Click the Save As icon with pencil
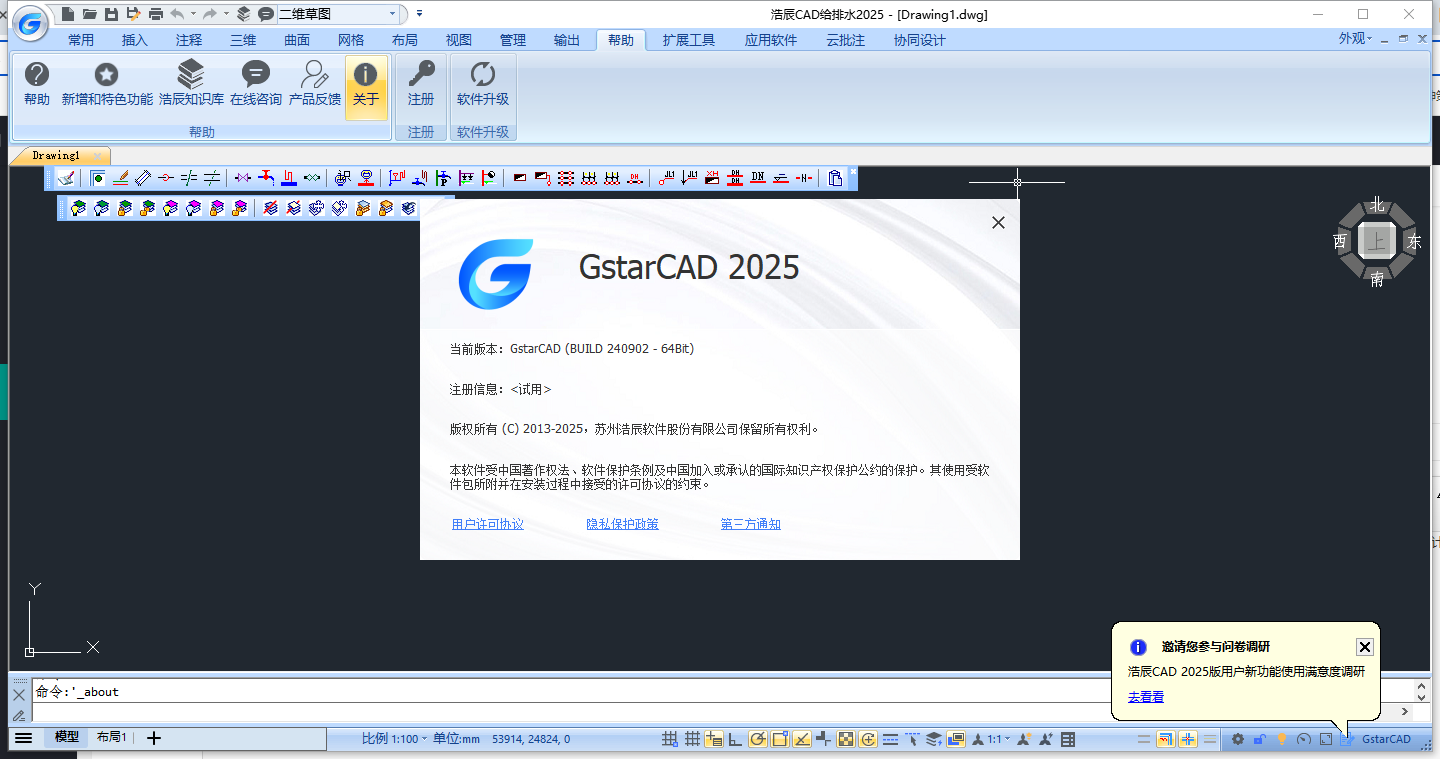Screen dimensions: 1440x759 point(133,14)
